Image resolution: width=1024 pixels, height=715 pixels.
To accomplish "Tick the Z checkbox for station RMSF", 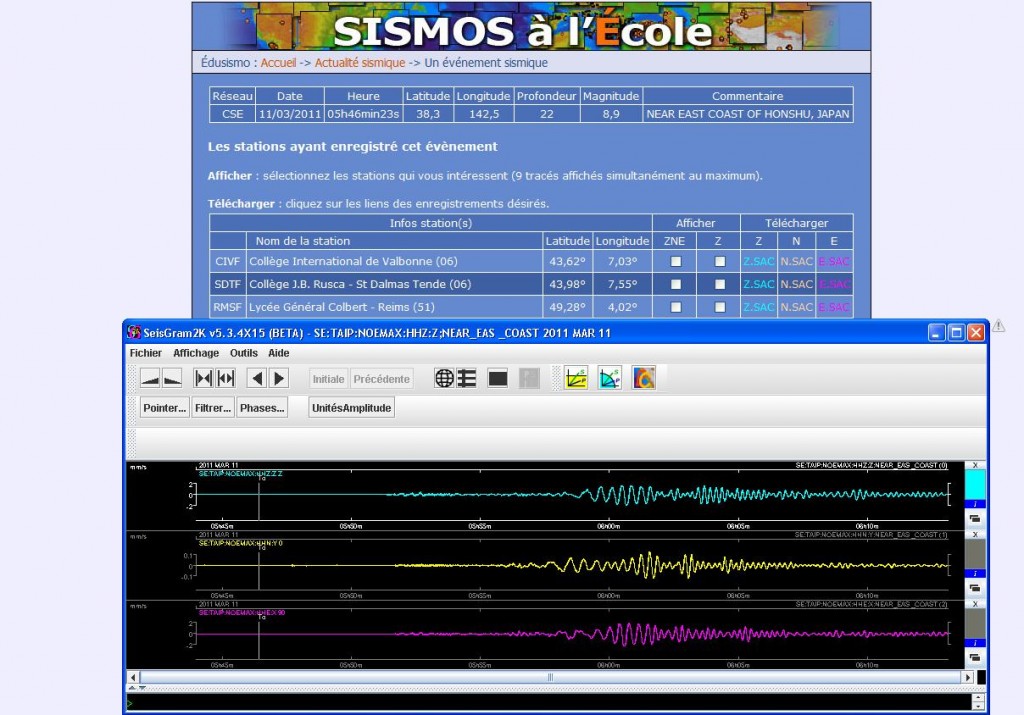I will click(x=720, y=307).
